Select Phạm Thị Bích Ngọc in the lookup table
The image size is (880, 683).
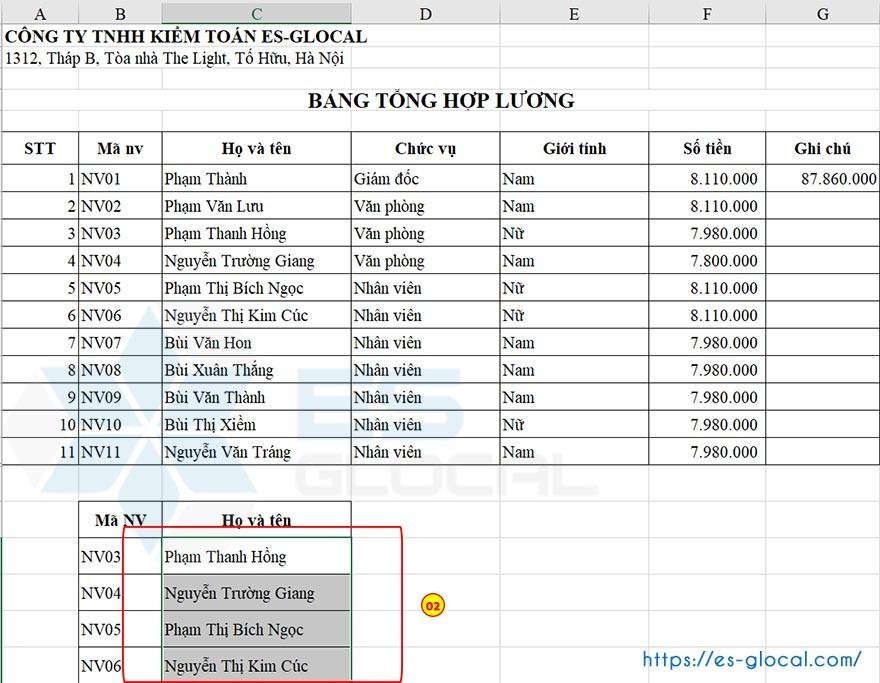(256, 629)
